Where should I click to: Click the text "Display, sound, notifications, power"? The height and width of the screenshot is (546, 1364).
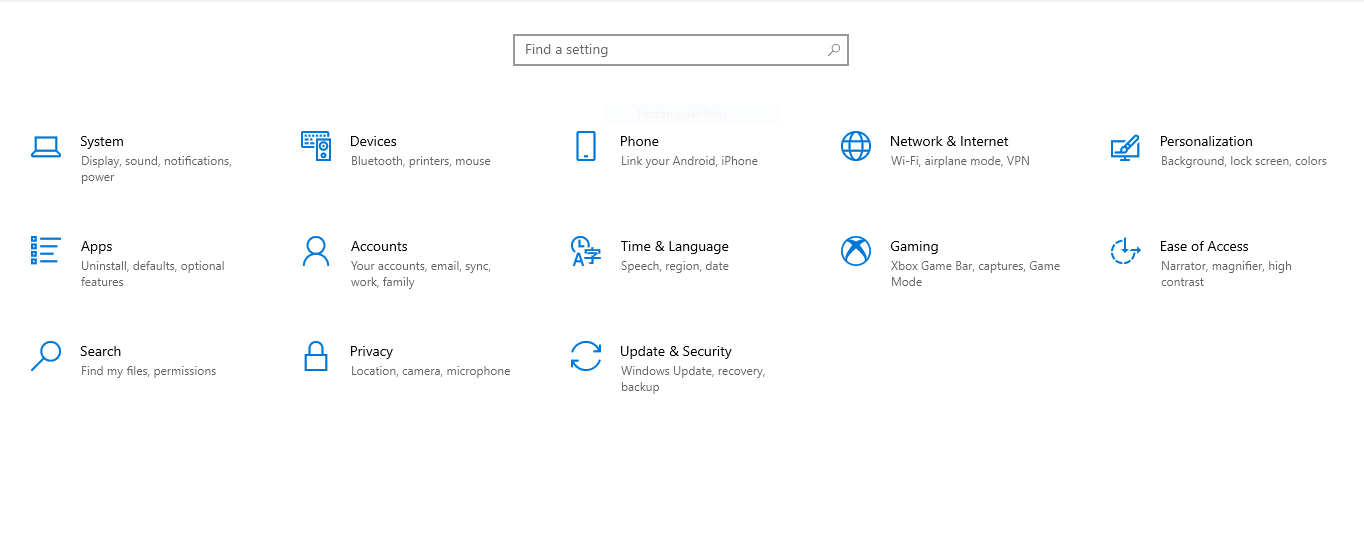coord(156,169)
